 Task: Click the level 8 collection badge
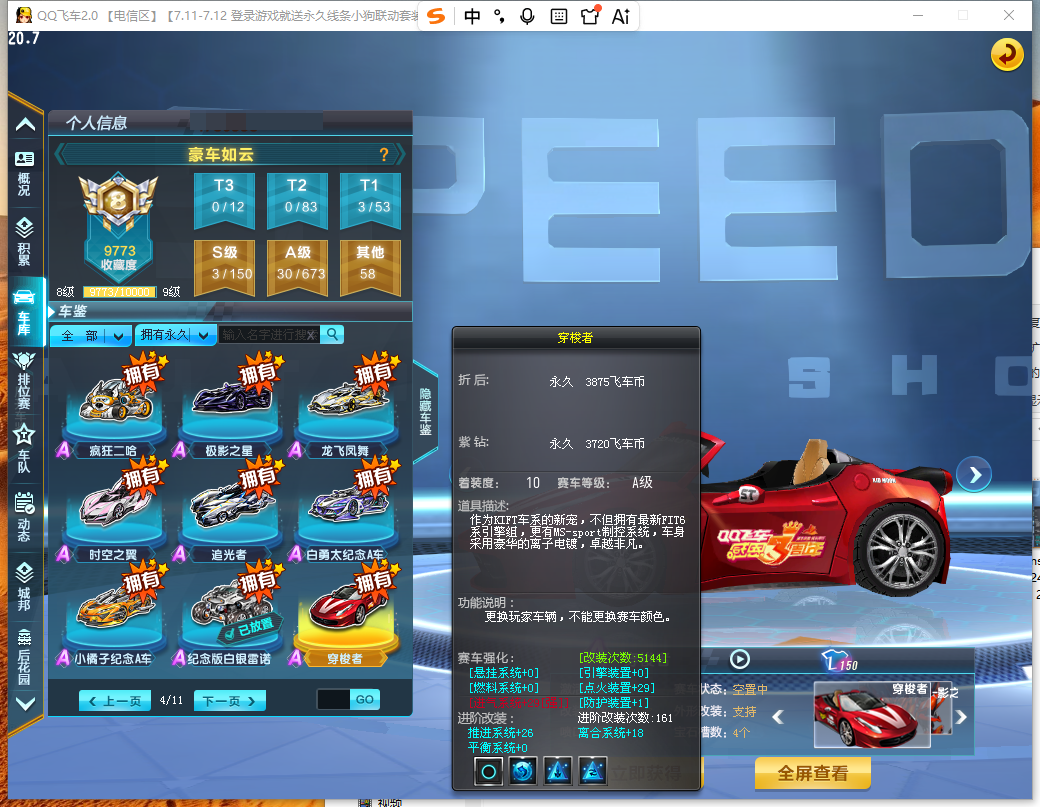pos(118,202)
